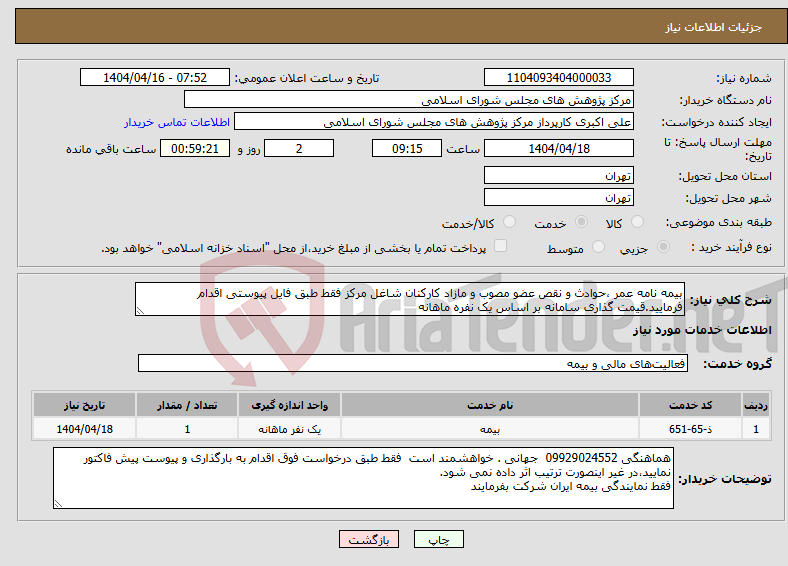Open اطلاعات تماس خریدار link
788x566 pixels.
click(176, 122)
